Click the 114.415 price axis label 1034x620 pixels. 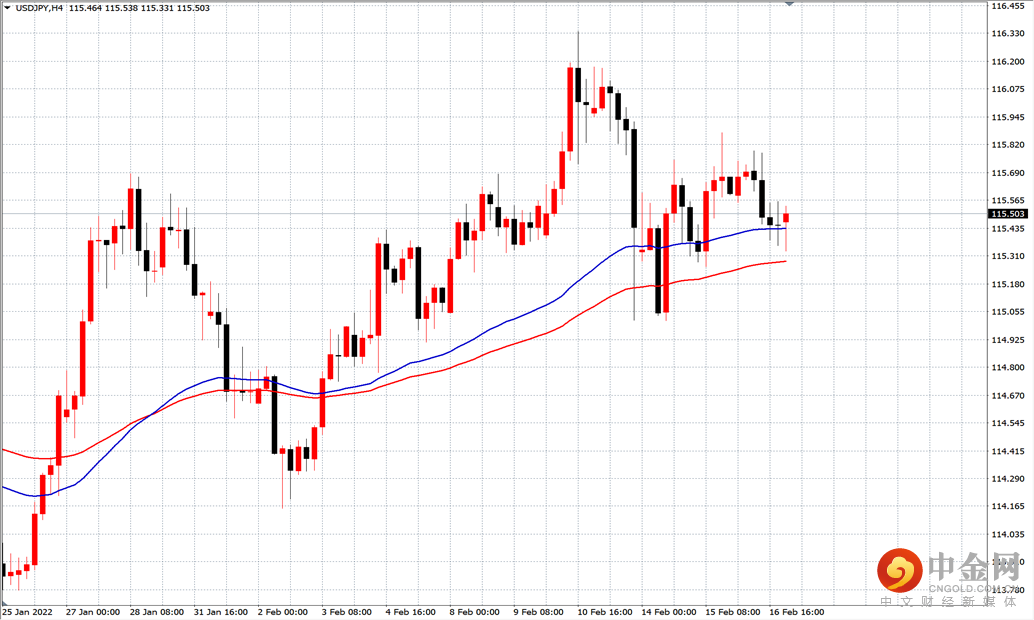(x=1008, y=452)
